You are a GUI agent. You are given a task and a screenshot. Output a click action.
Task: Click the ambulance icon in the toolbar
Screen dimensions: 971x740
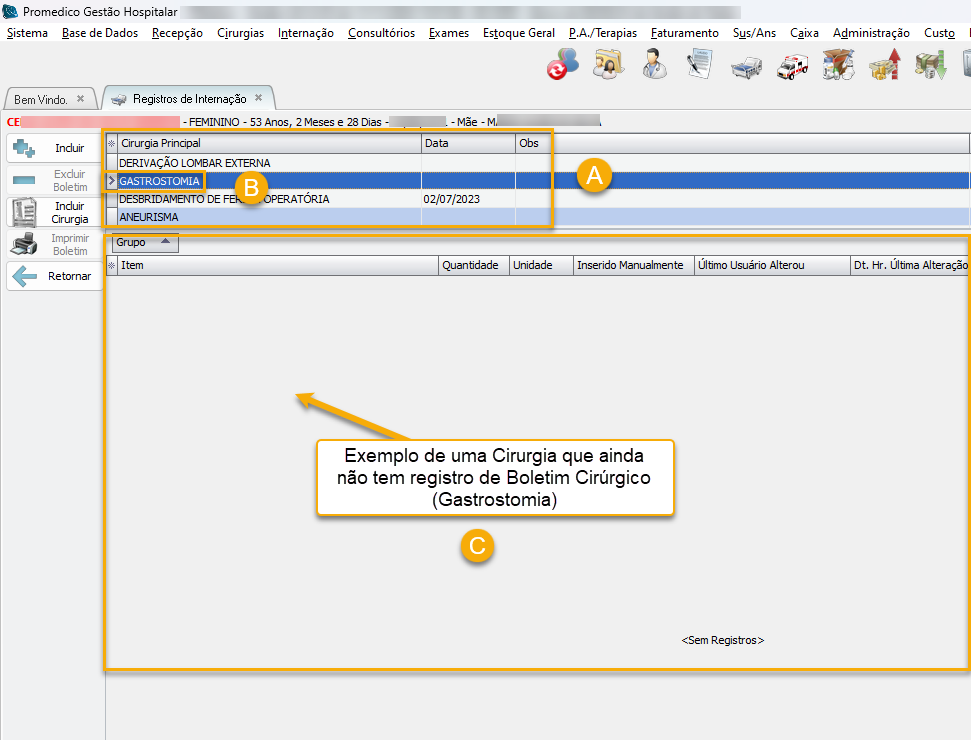pyautogui.click(x=791, y=66)
